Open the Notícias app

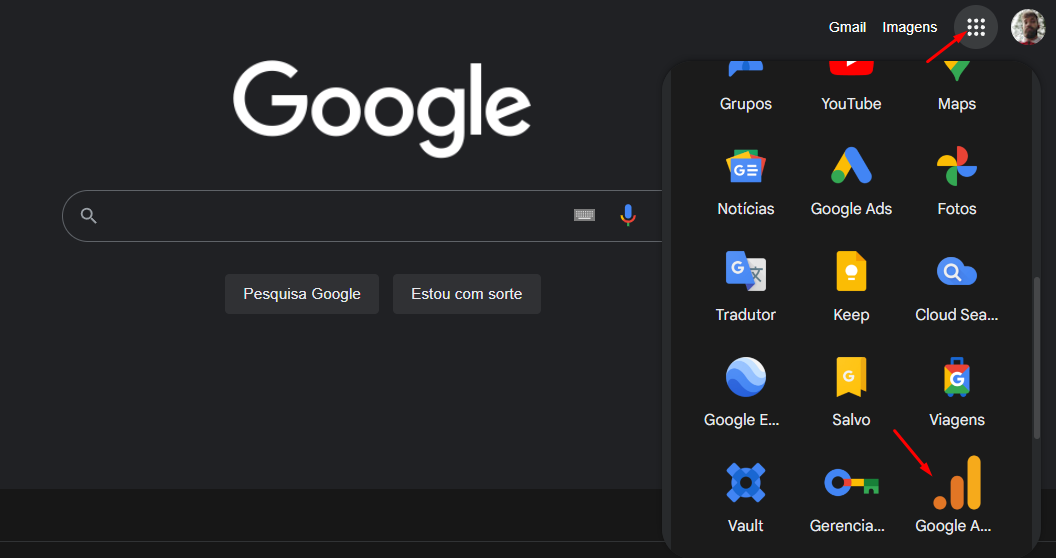pos(746,182)
